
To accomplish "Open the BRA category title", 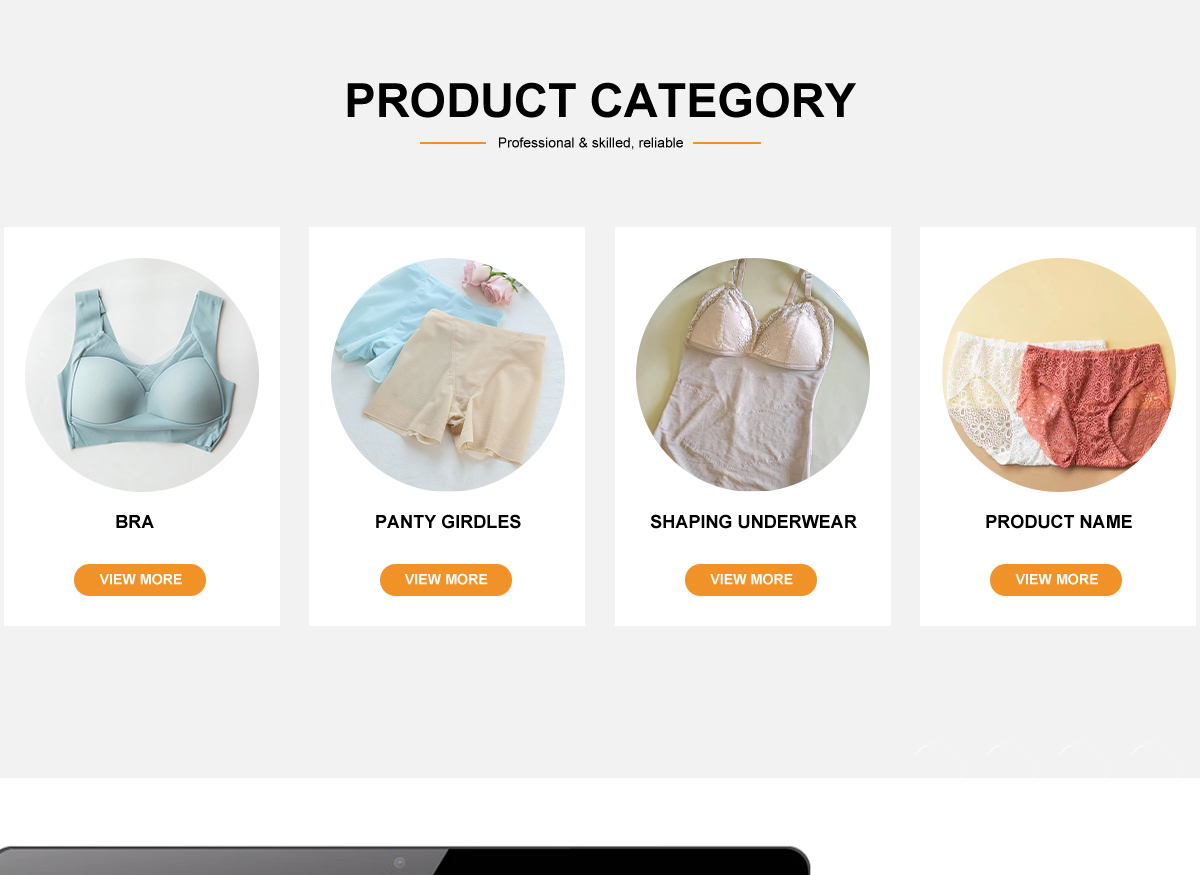I will [135, 522].
